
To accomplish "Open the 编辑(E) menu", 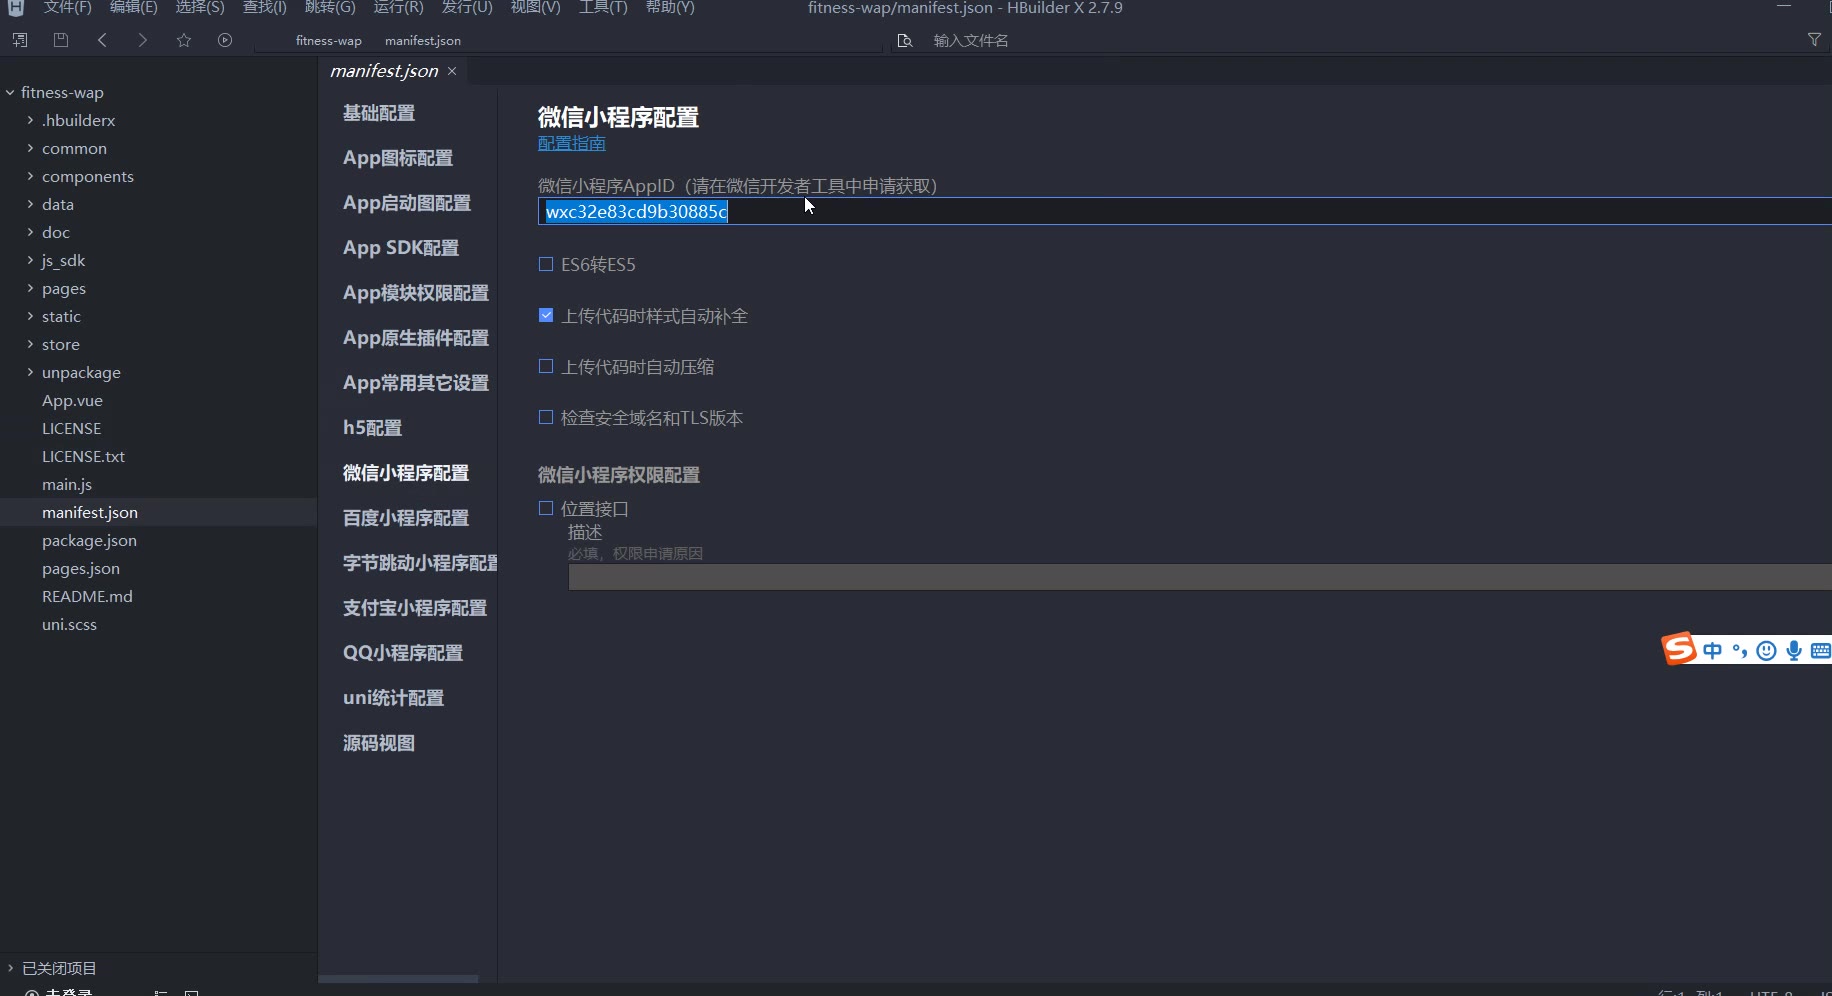I will tap(133, 8).
